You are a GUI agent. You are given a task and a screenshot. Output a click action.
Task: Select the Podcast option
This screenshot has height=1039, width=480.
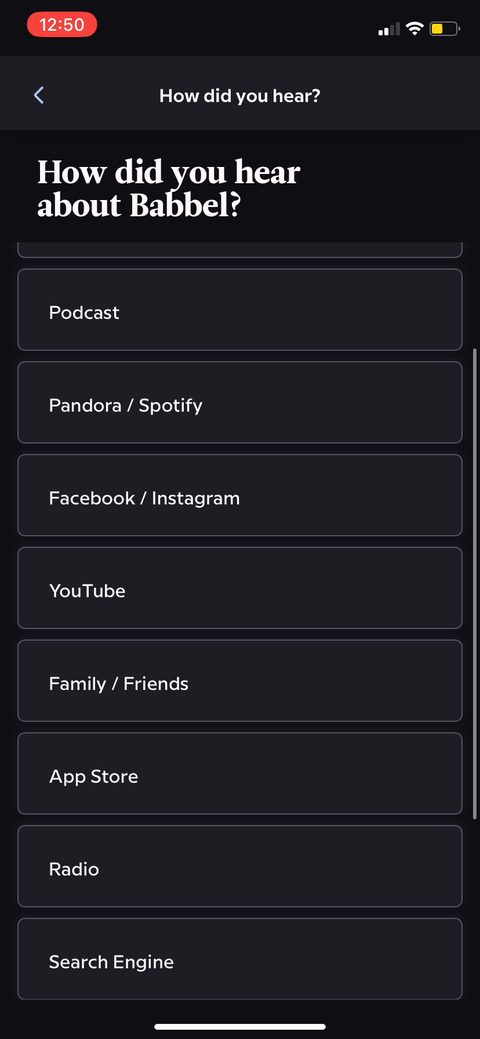pyautogui.click(x=239, y=309)
